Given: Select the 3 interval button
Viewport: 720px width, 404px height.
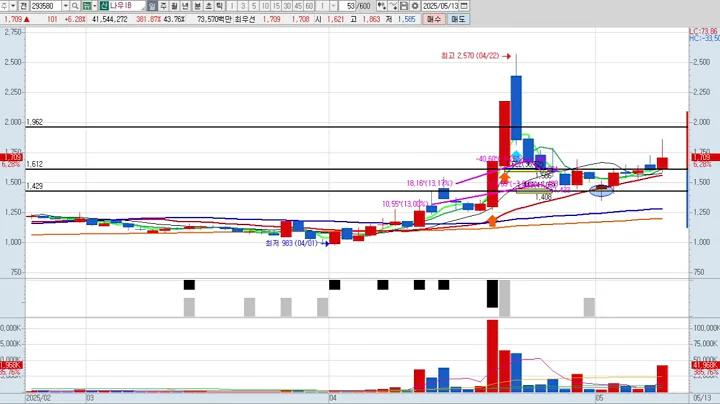Looking at the screenshot, I should coord(243,6).
